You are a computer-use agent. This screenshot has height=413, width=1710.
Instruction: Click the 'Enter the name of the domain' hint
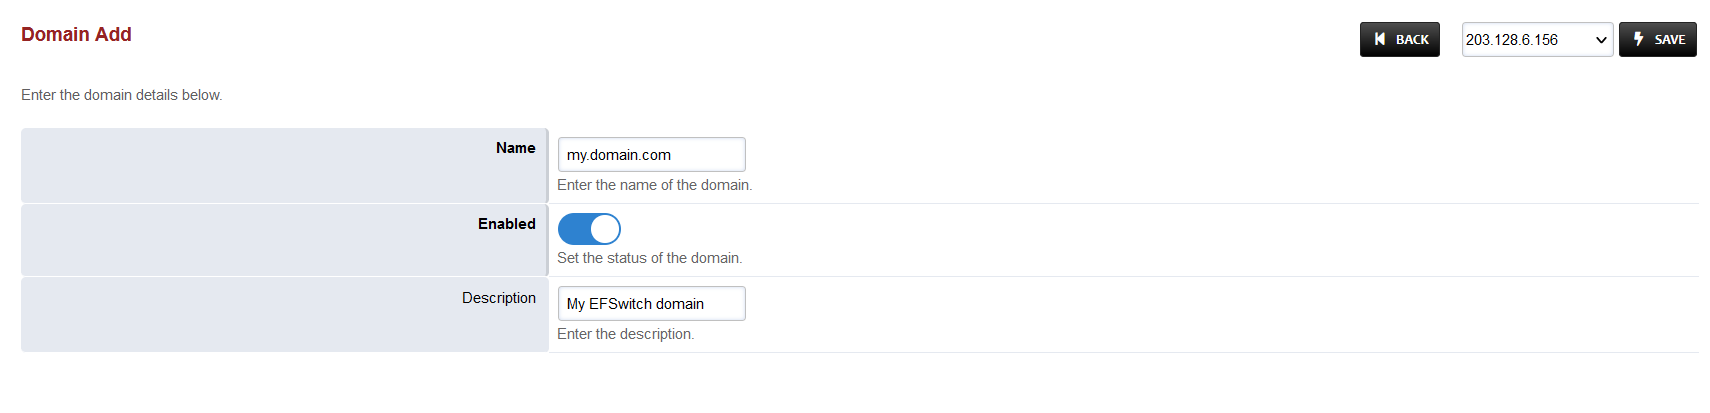654,185
